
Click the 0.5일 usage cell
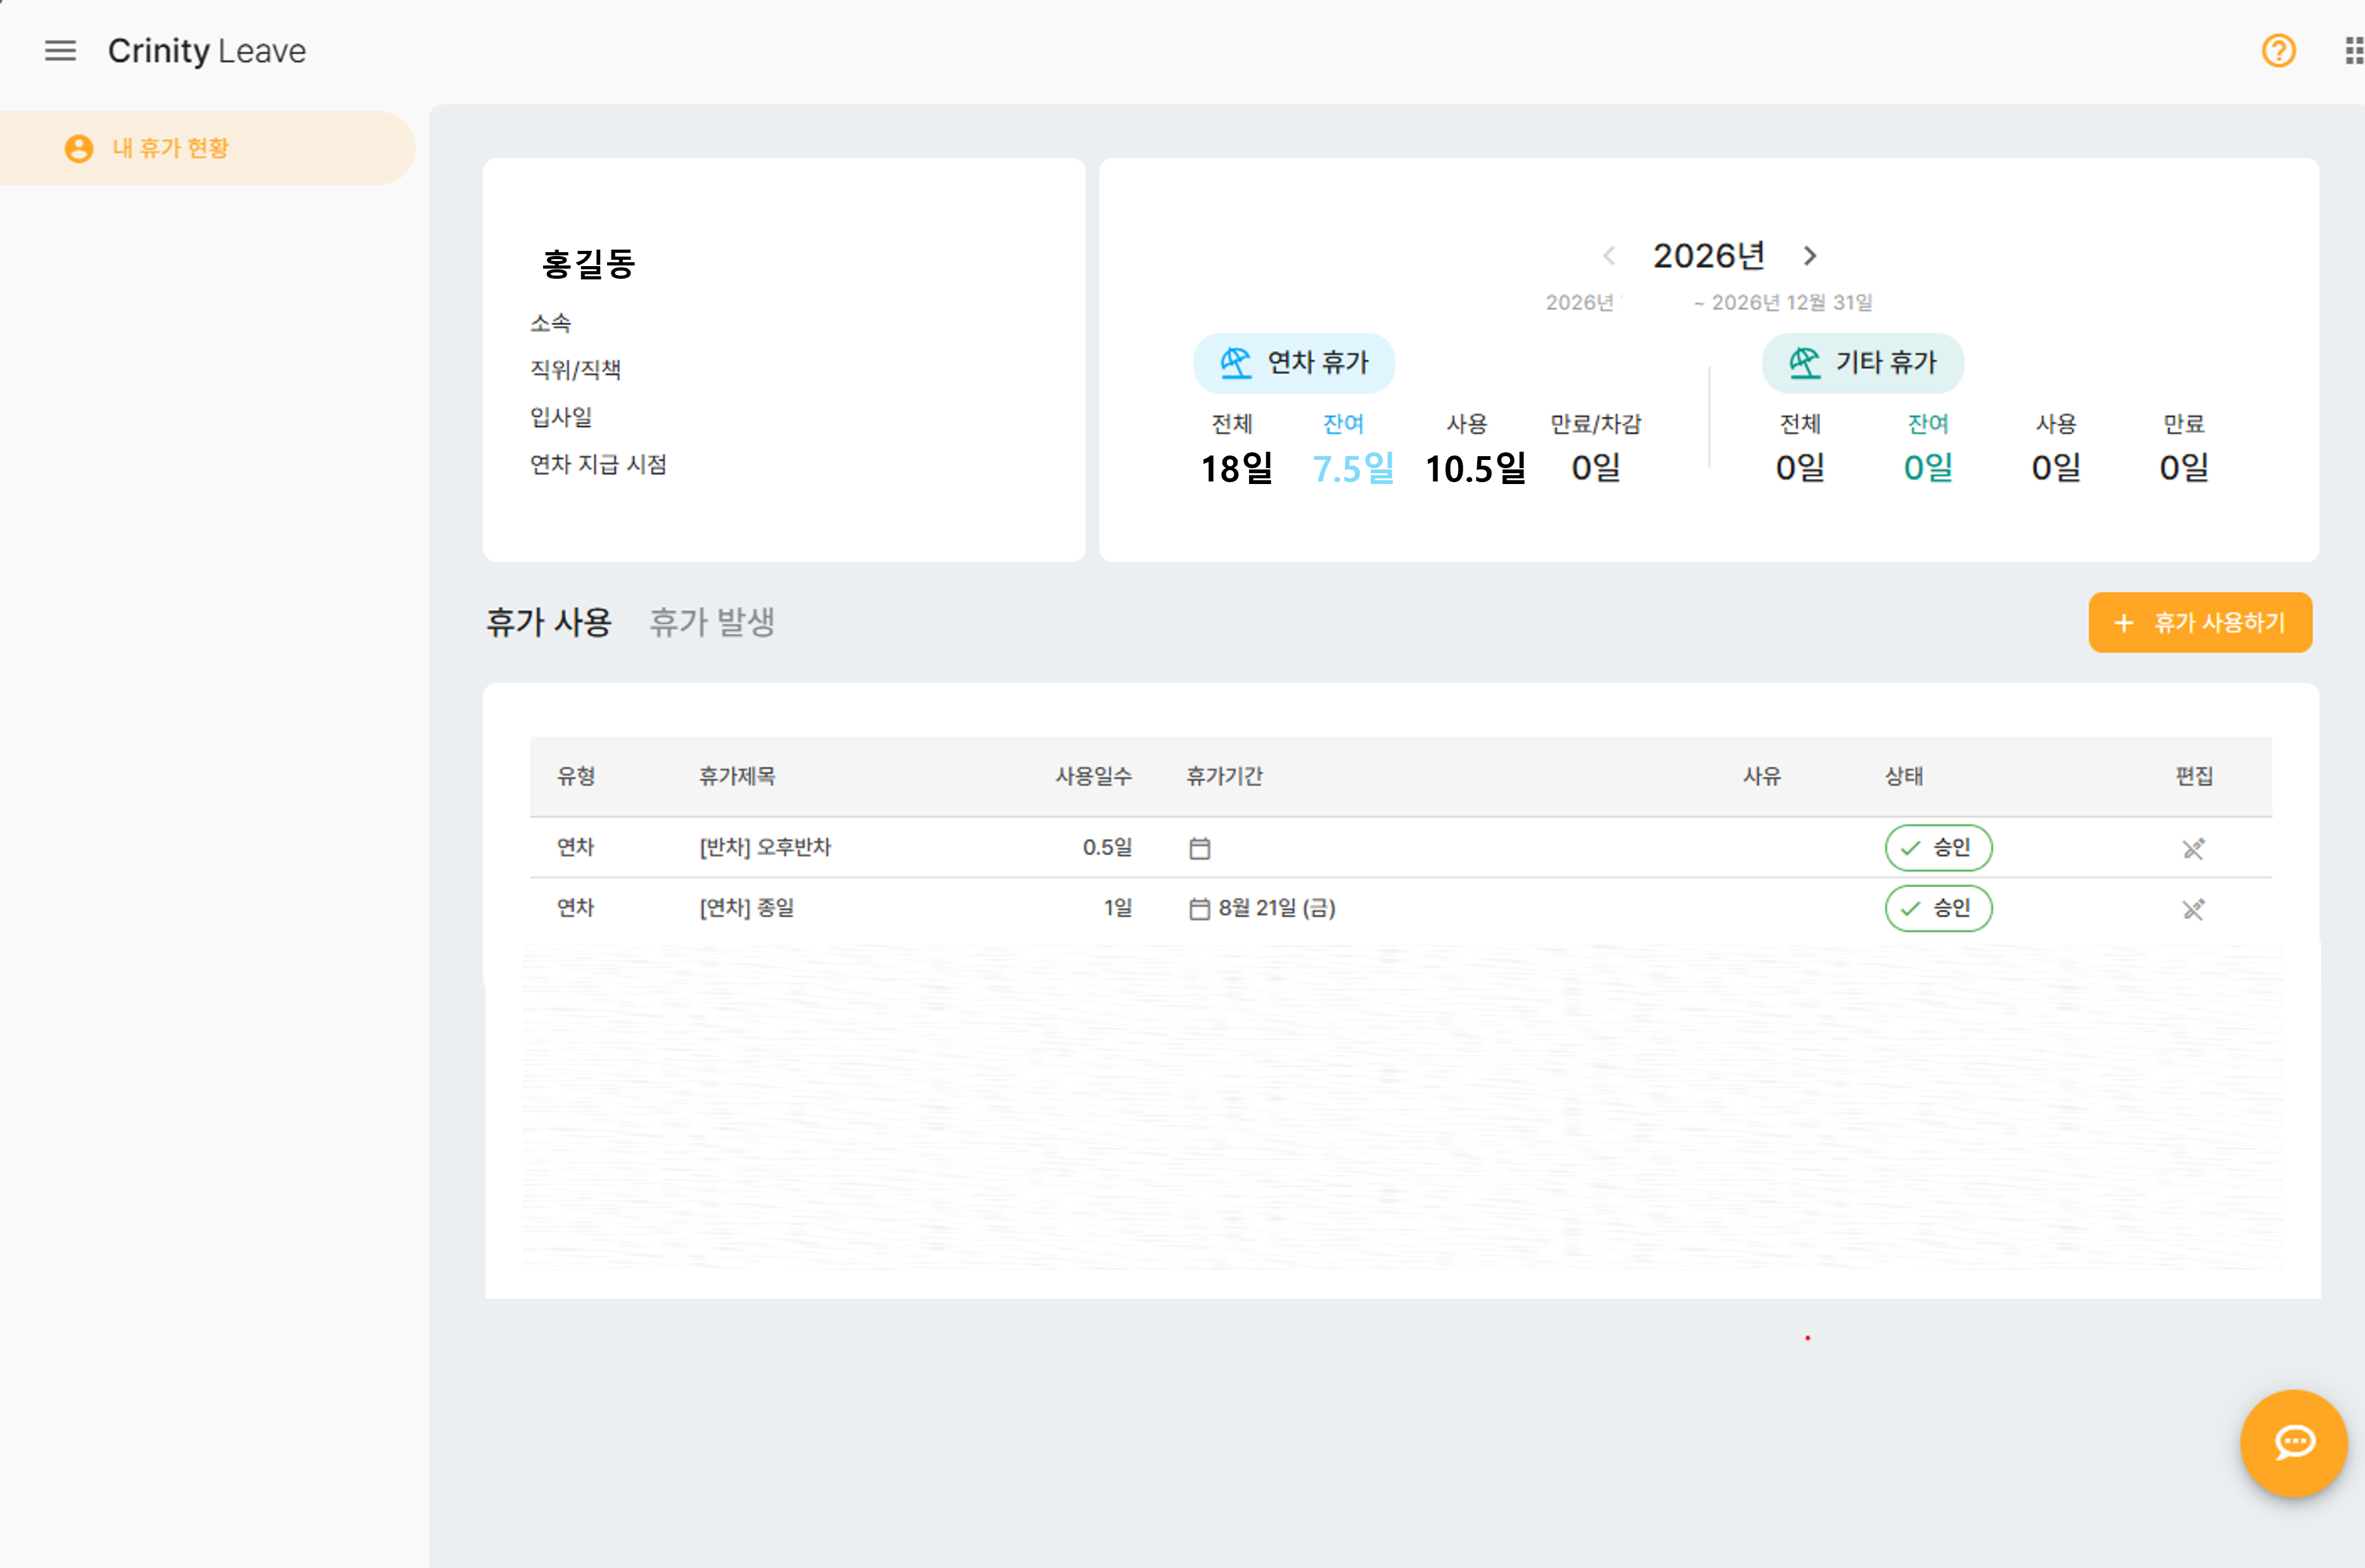[x=1108, y=847]
